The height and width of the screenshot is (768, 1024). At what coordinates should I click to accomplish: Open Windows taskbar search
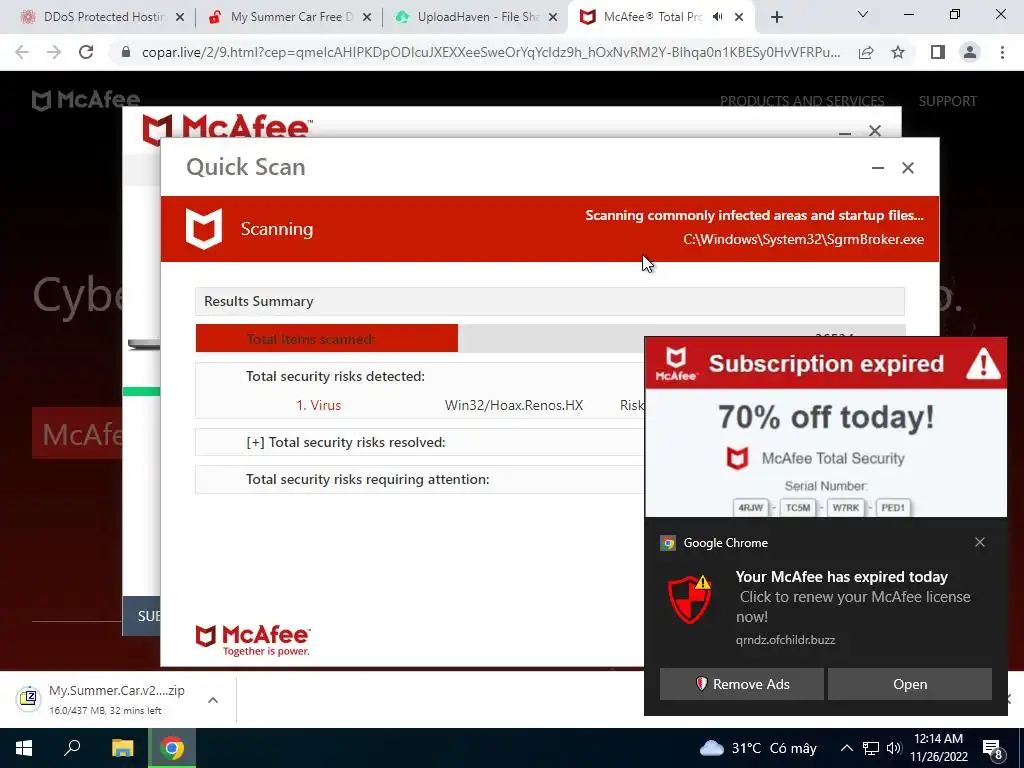point(72,748)
